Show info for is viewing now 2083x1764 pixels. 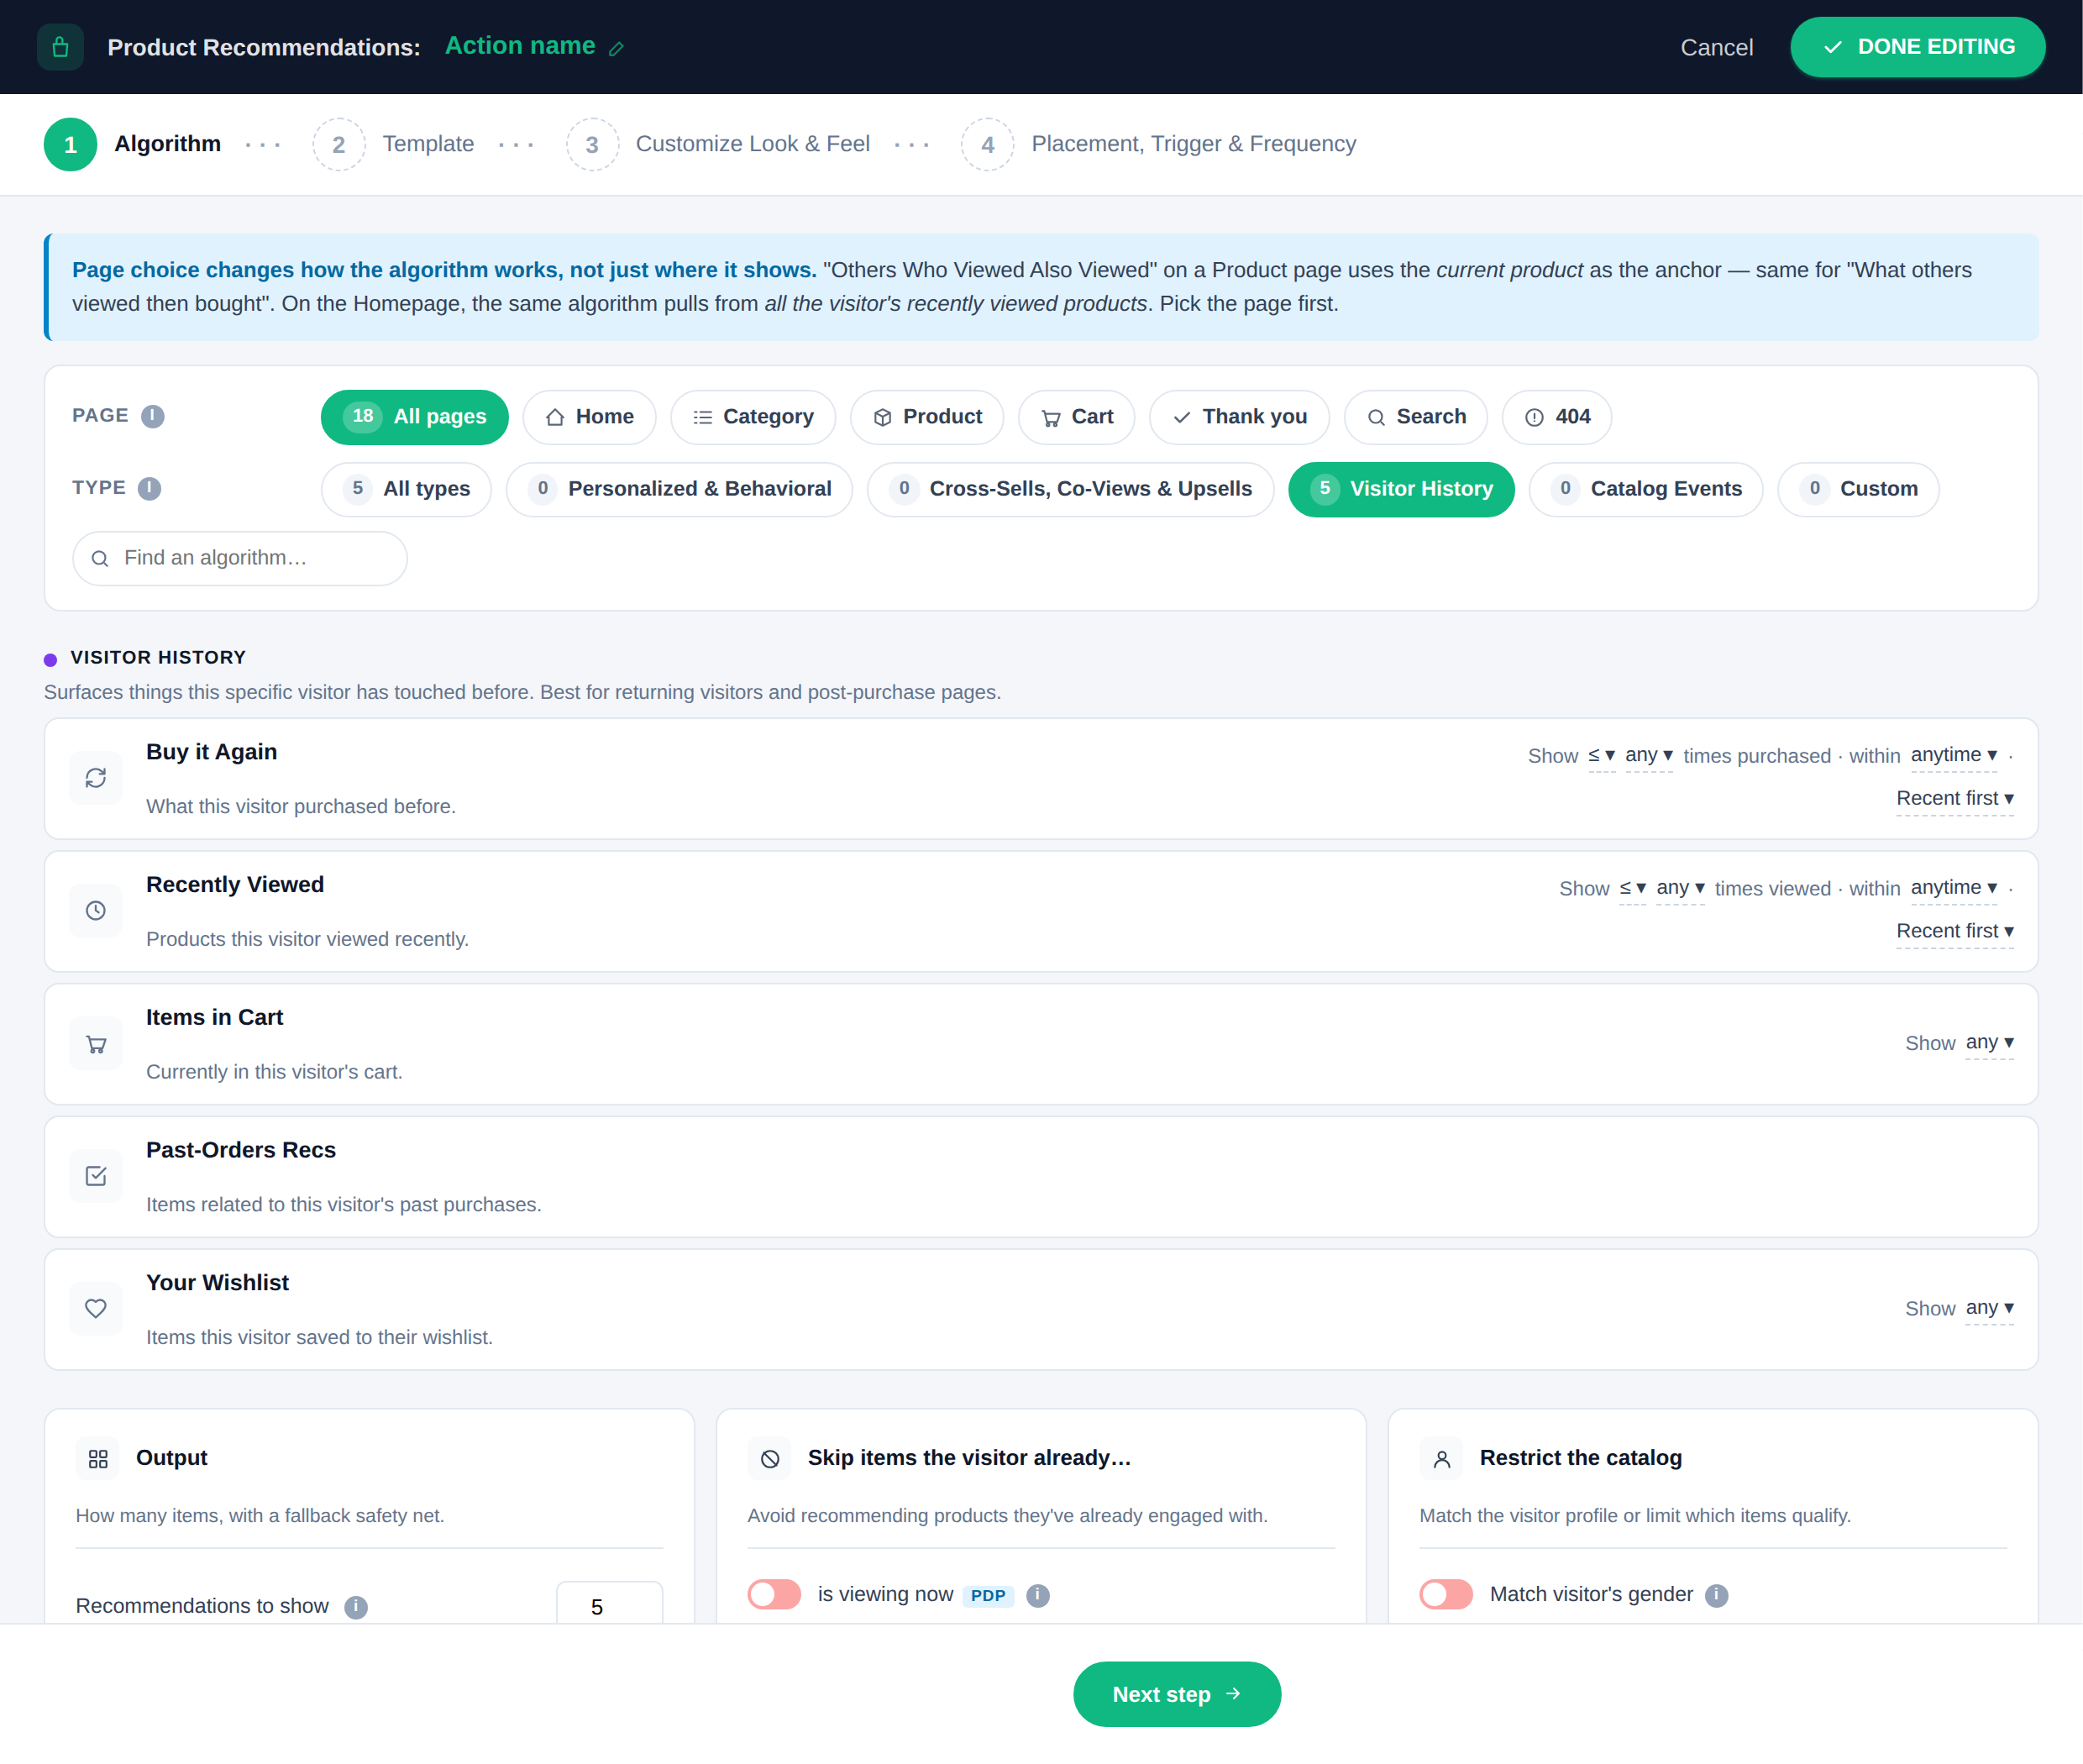[x=1038, y=1595]
